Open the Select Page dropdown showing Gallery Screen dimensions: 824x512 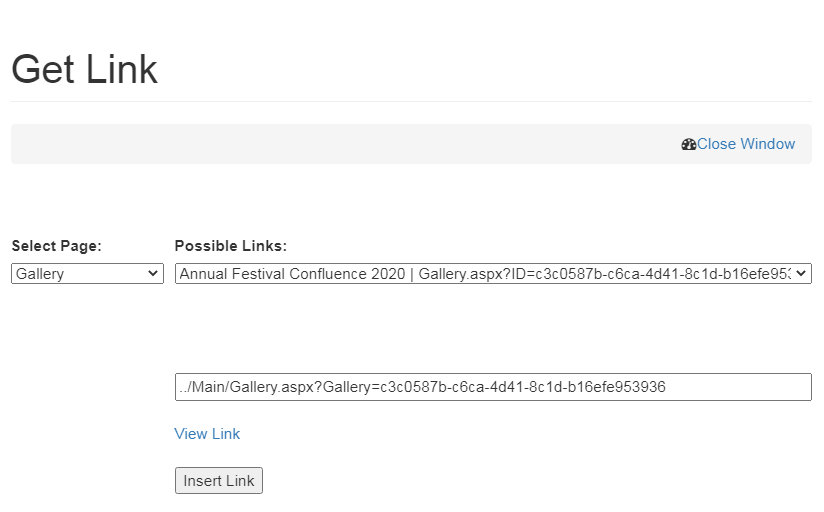click(87, 274)
